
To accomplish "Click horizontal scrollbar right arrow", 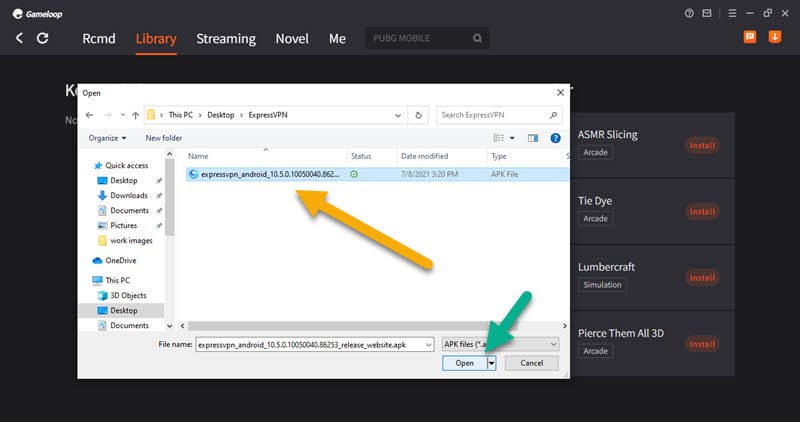I will 564,326.
